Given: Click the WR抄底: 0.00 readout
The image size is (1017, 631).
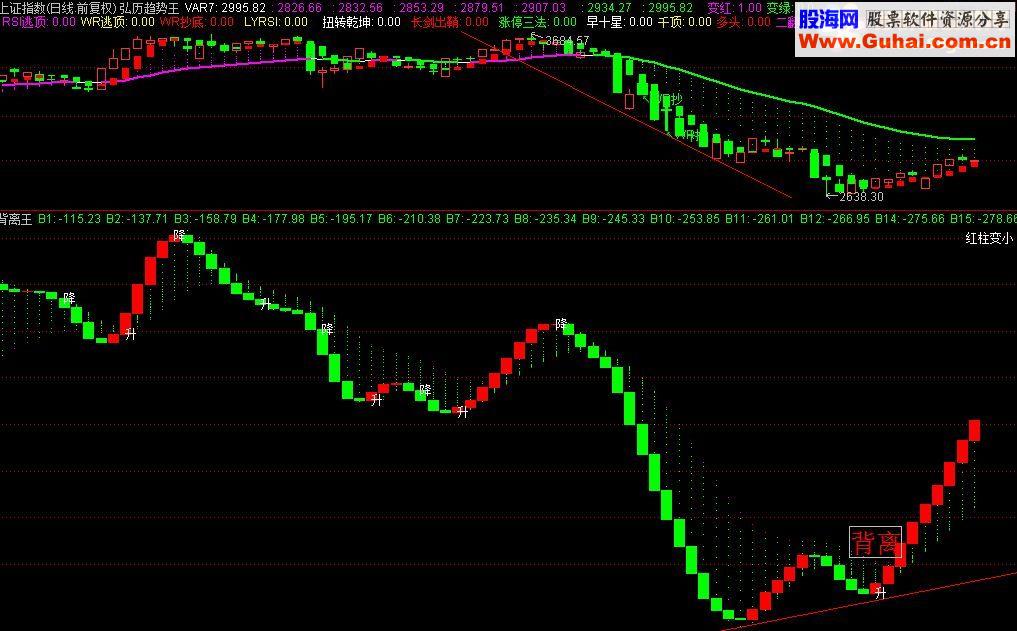Looking at the screenshot, I should point(197,21).
